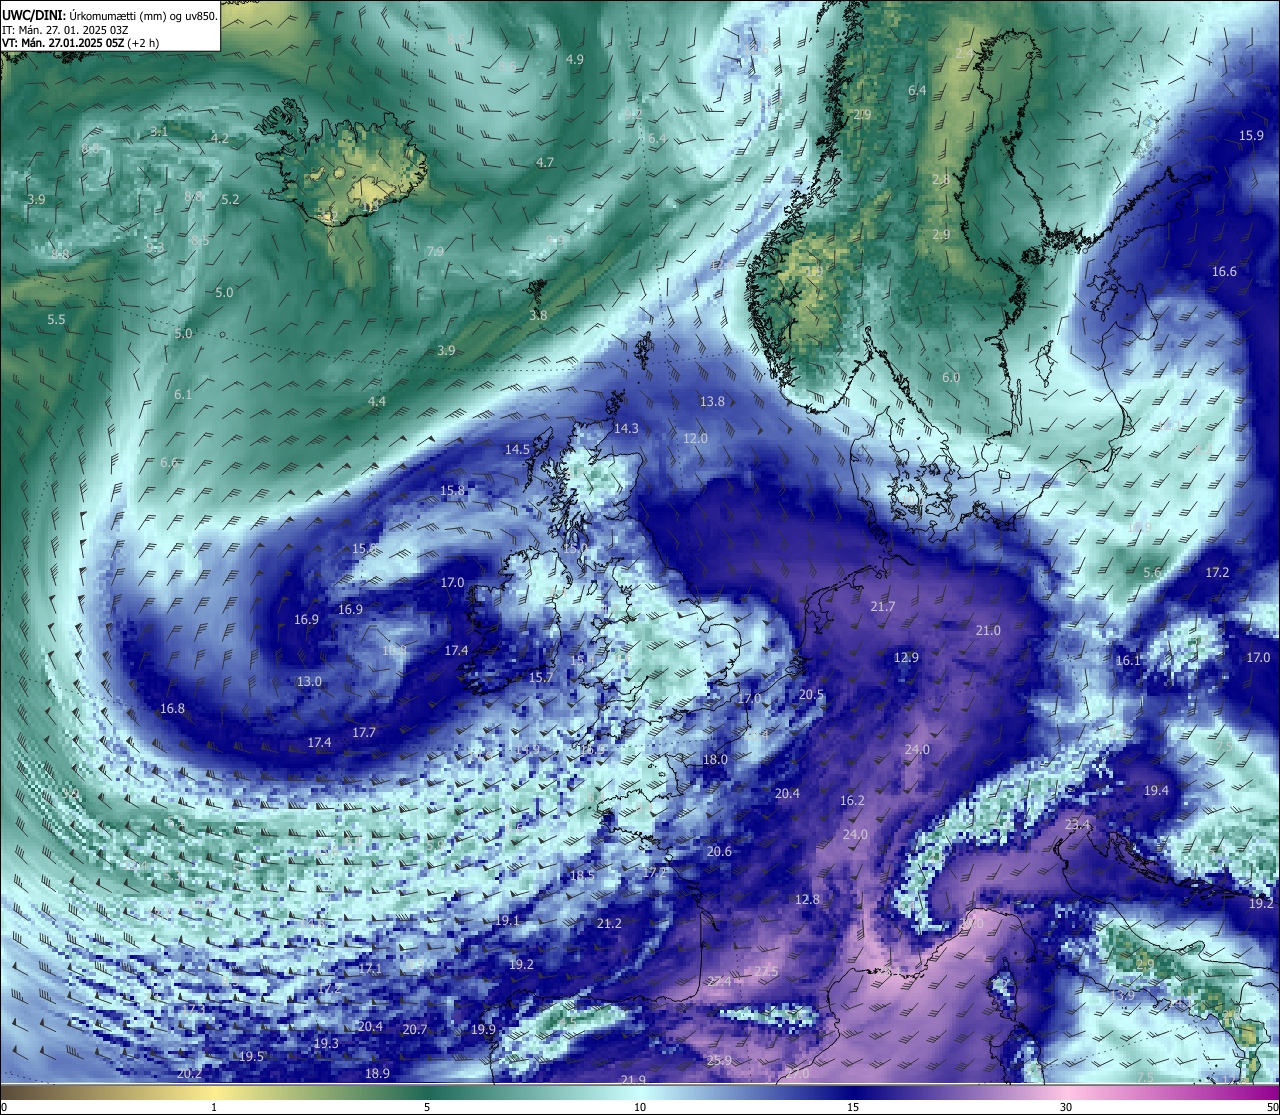Click the 6.0 value over southern Sweden

(951, 377)
